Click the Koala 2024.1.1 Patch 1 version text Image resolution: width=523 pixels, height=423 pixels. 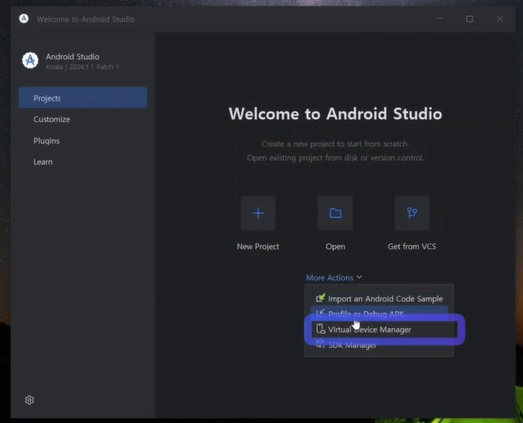(82, 67)
